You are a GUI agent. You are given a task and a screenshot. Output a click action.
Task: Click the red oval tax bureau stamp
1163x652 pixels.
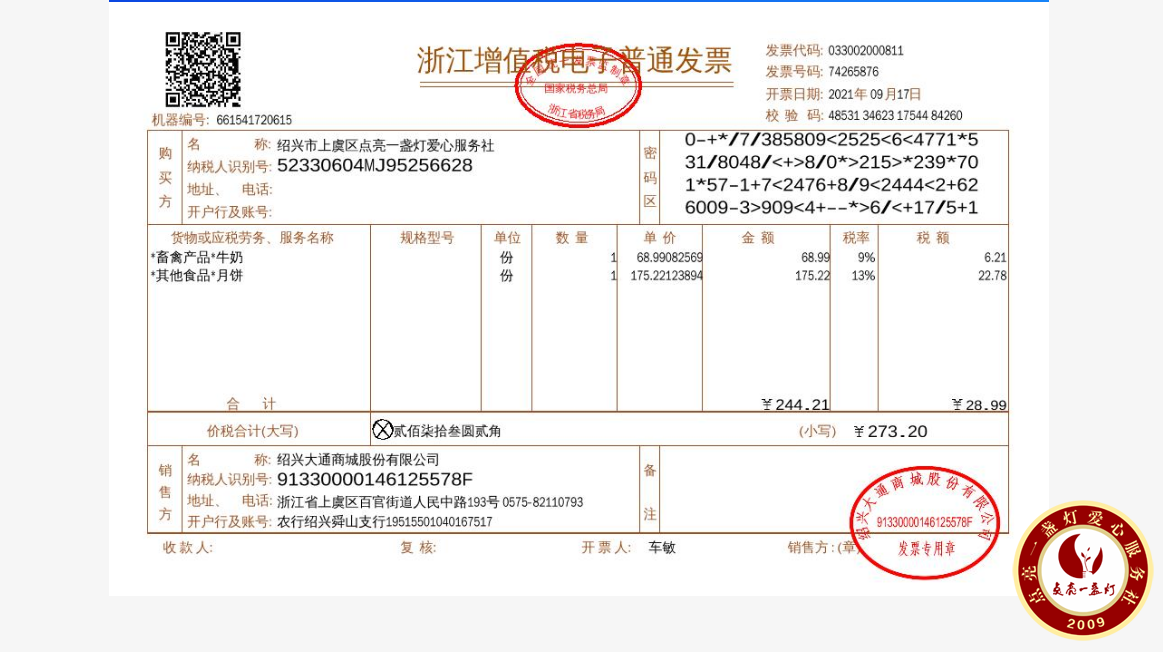(578, 85)
